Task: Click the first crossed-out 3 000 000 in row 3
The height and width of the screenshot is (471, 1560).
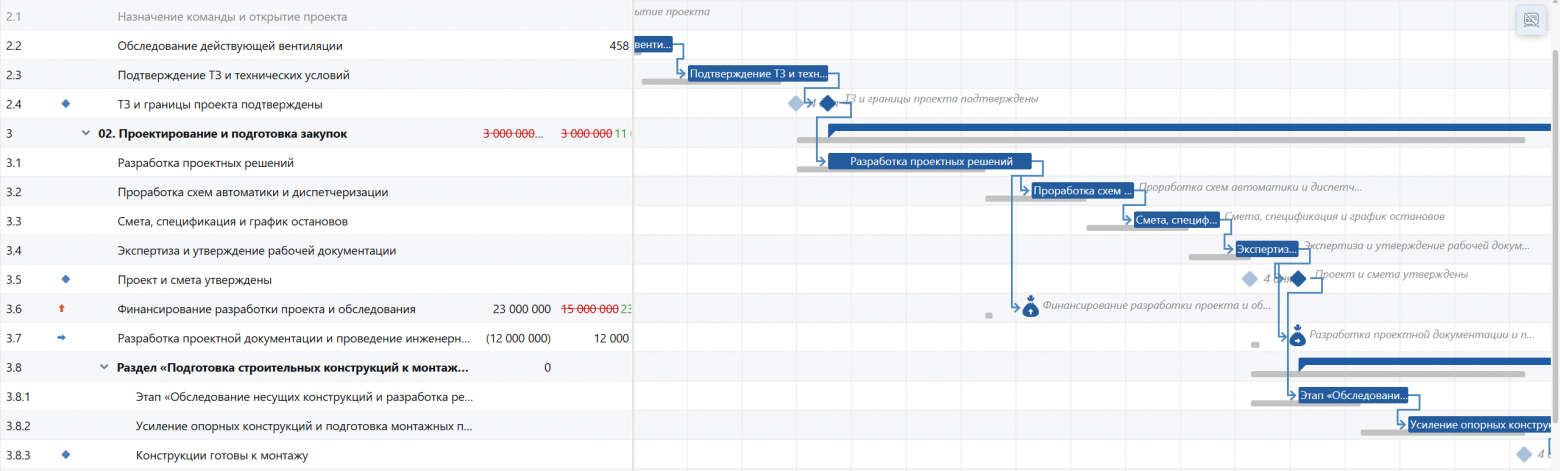Action: pyautogui.click(x=512, y=133)
